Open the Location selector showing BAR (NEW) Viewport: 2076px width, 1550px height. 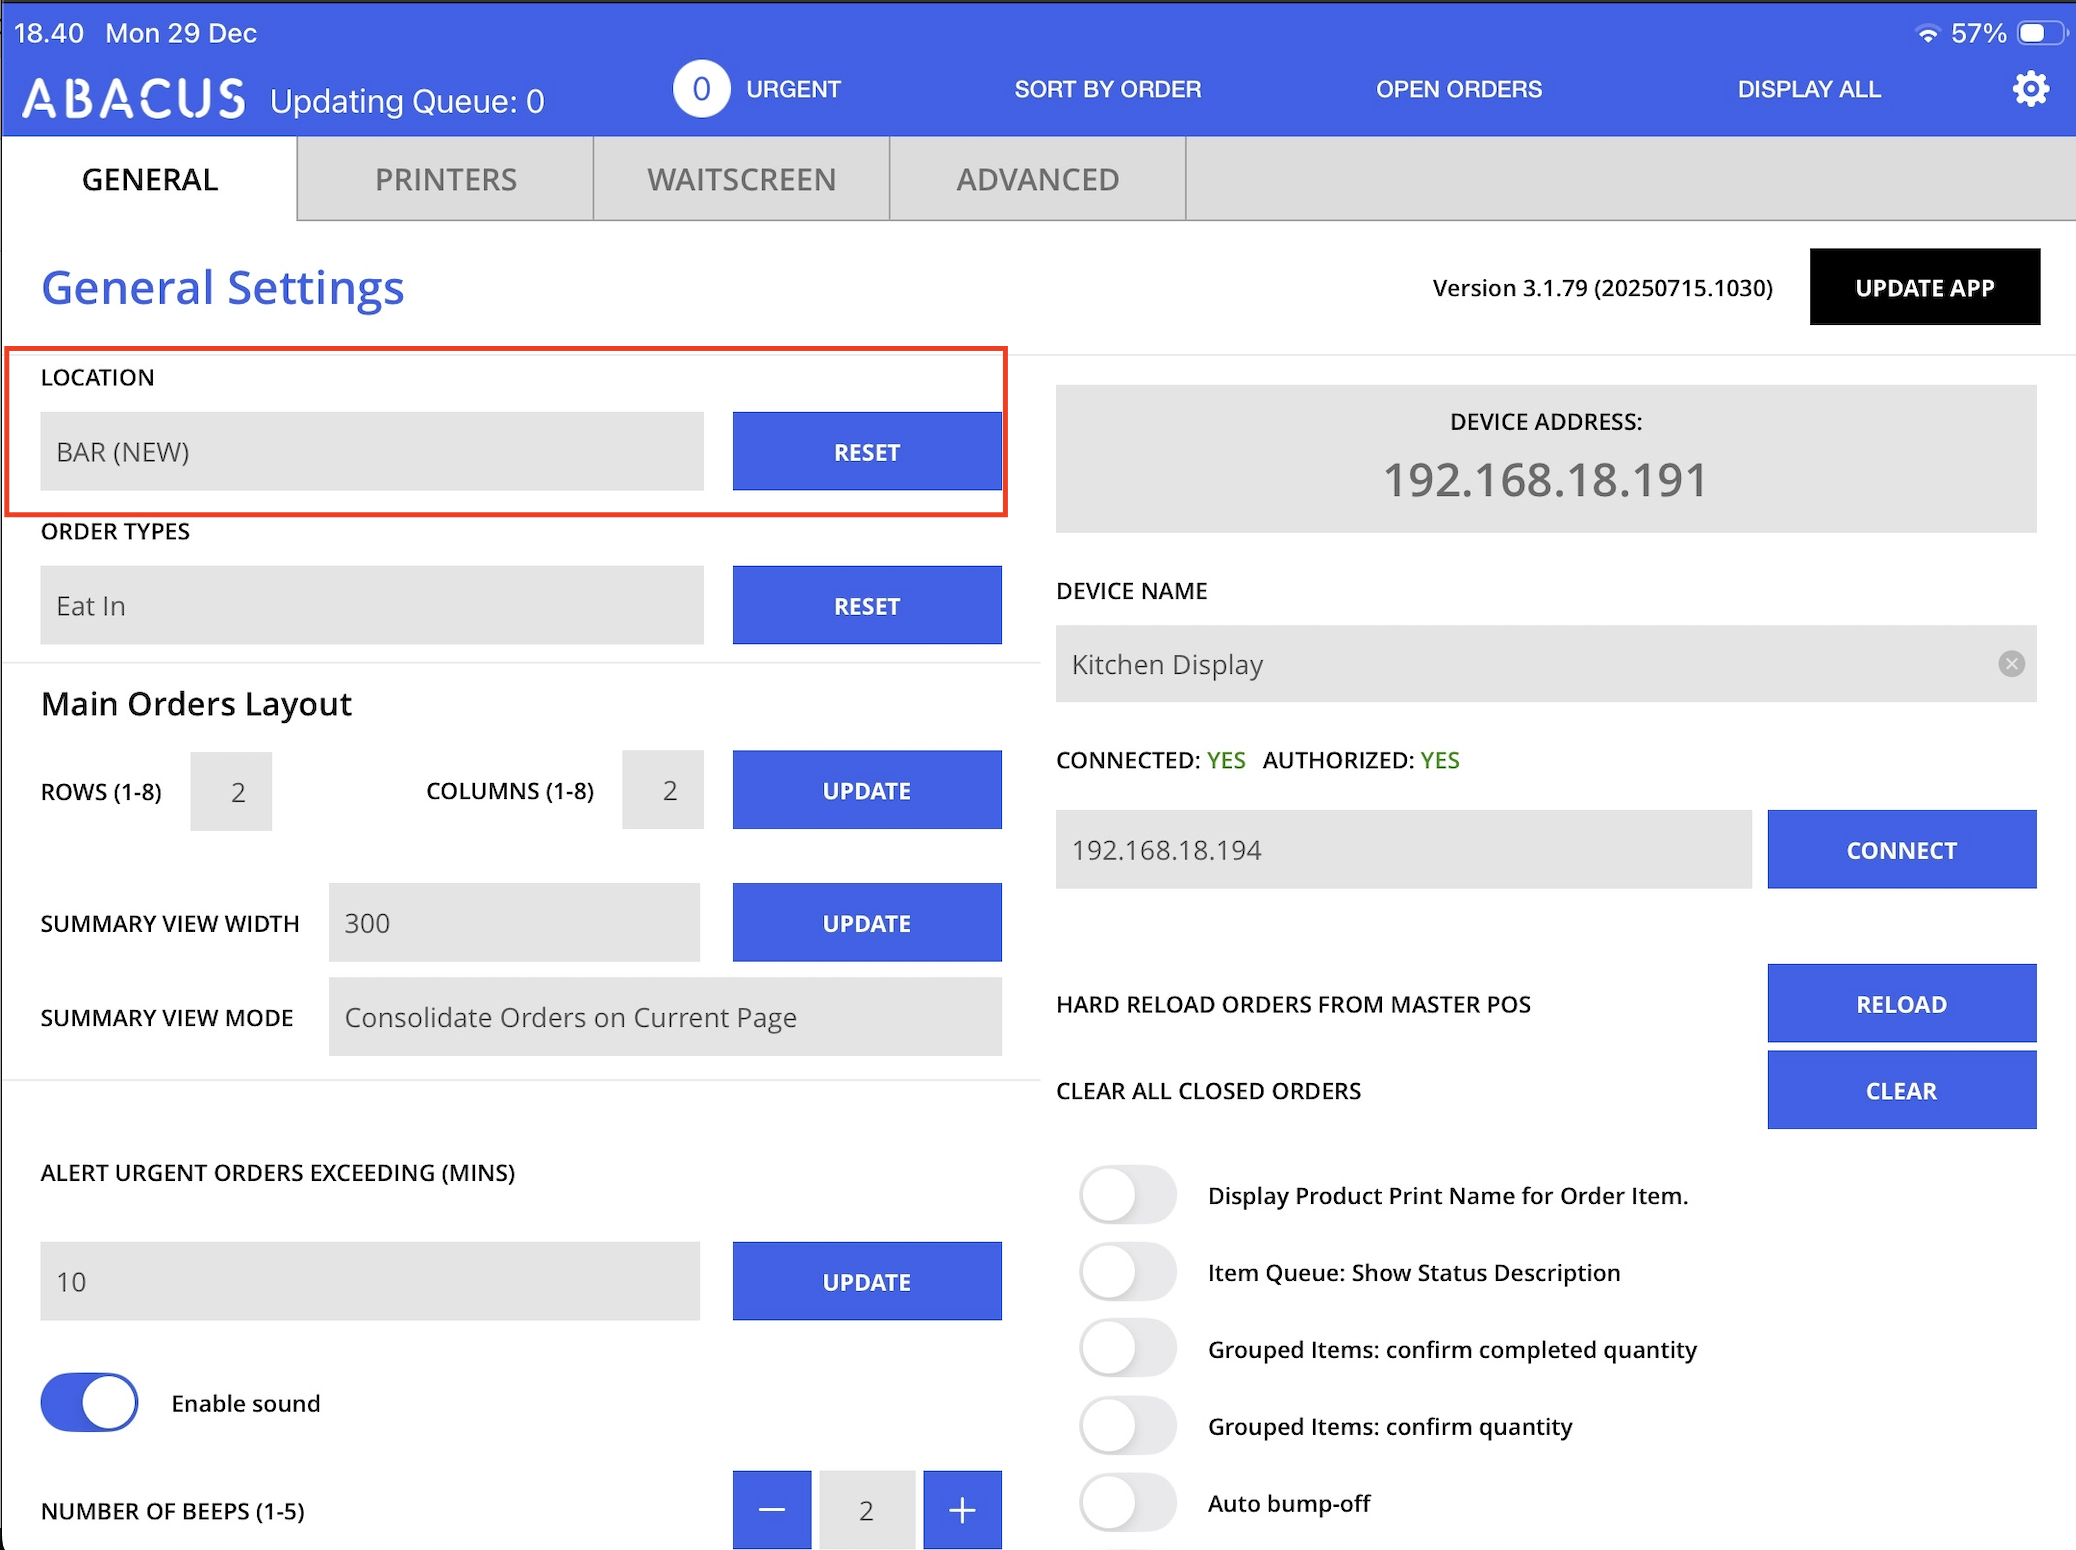coord(371,451)
